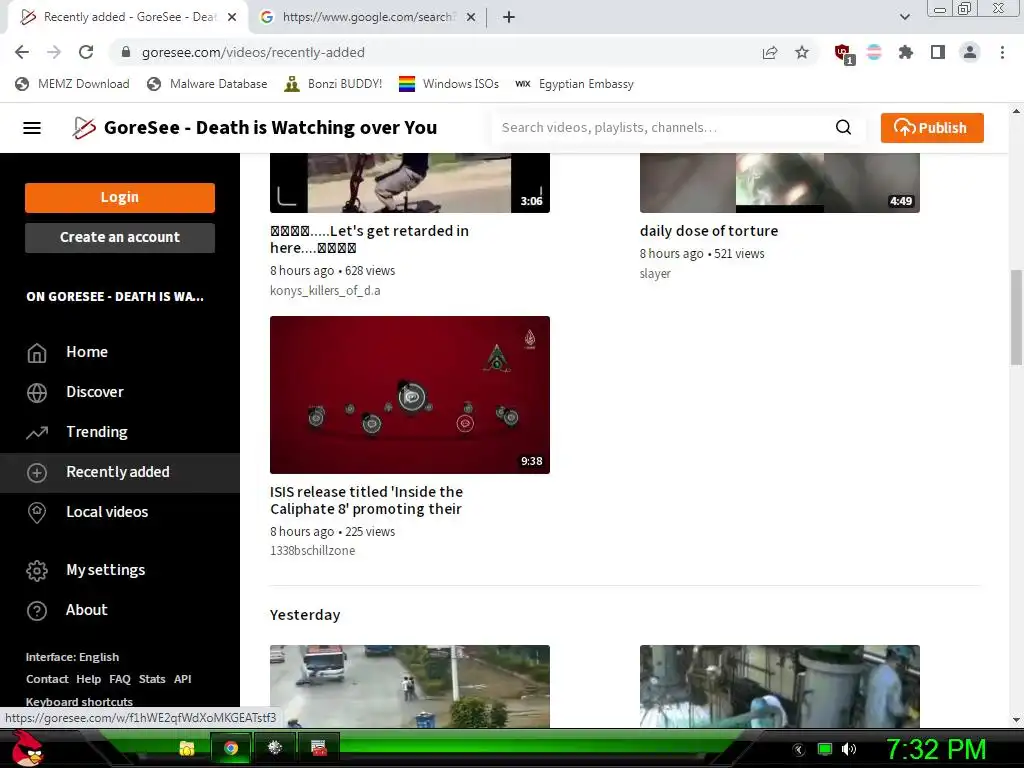Image resolution: width=1024 pixels, height=768 pixels.
Task: Click the Home house icon
Action: [37, 353]
